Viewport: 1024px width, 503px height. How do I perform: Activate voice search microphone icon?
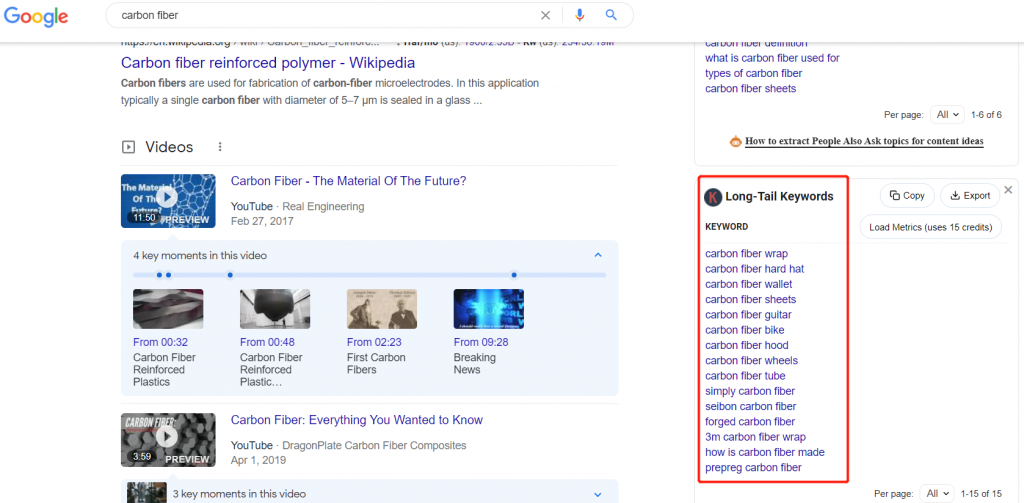(579, 16)
